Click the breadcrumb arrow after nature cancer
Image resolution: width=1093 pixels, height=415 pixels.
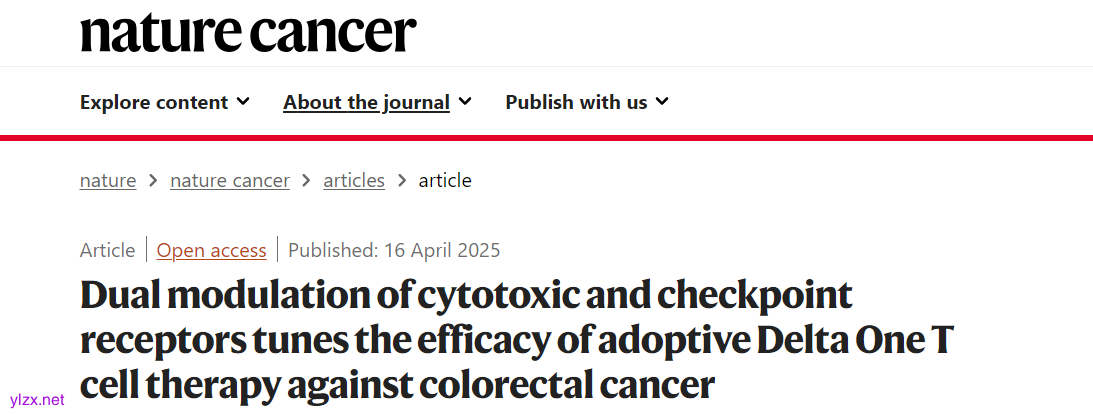(306, 181)
